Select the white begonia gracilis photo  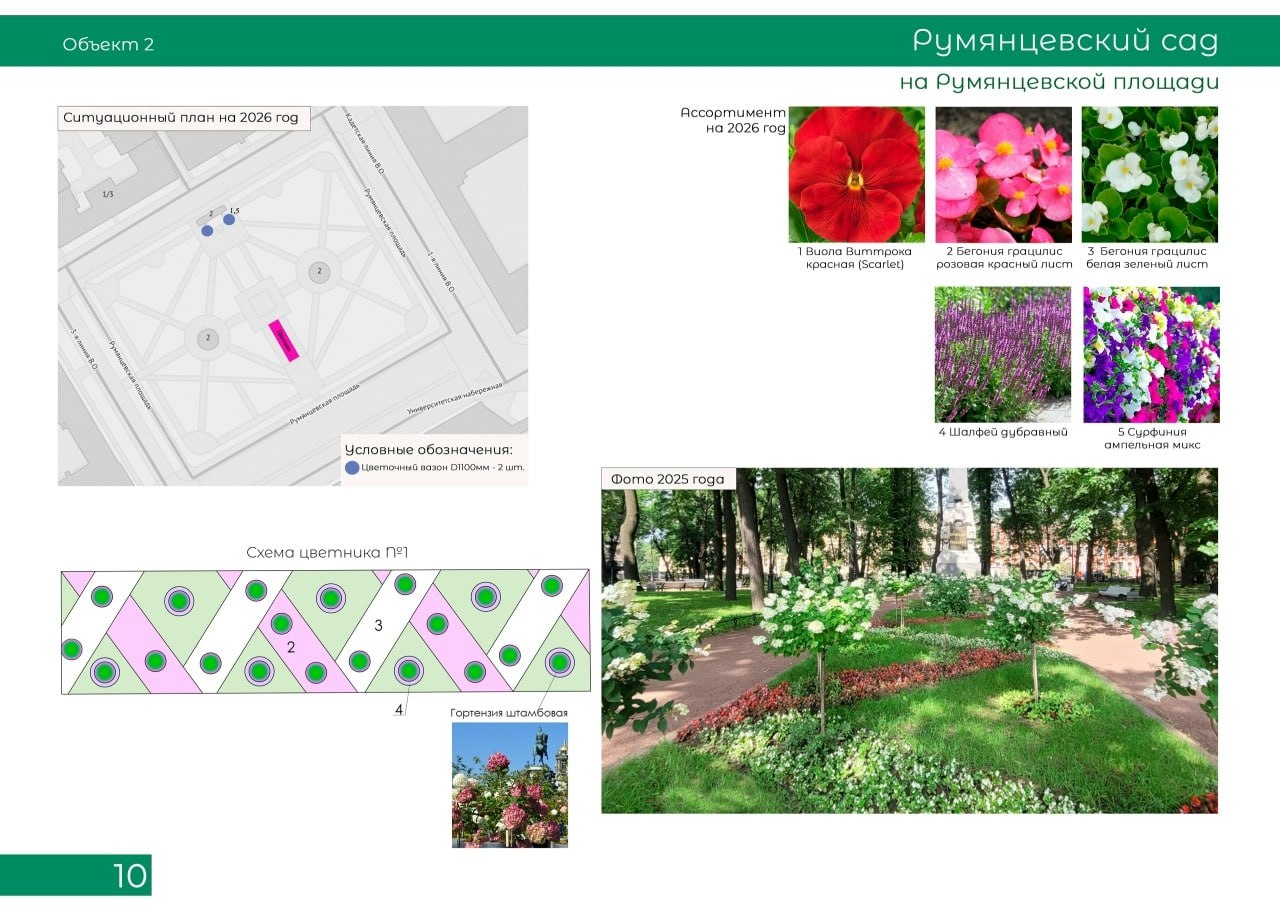pos(1149,174)
